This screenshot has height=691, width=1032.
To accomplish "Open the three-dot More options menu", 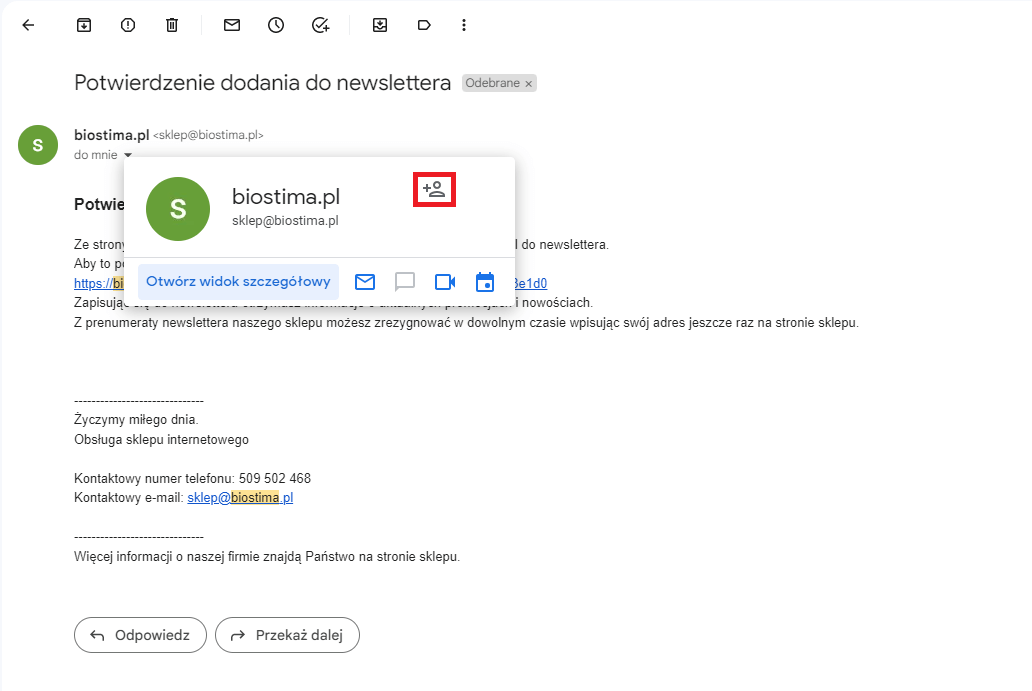I will click(464, 25).
